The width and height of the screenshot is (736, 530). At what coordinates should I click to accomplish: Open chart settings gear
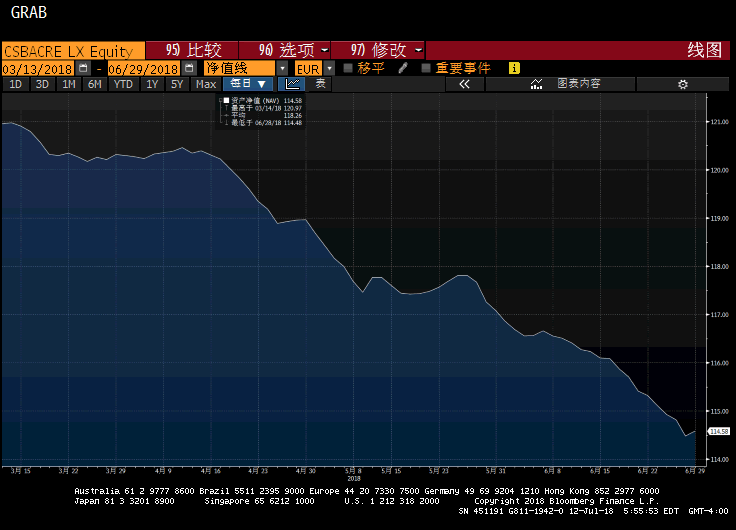[x=682, y=84]
